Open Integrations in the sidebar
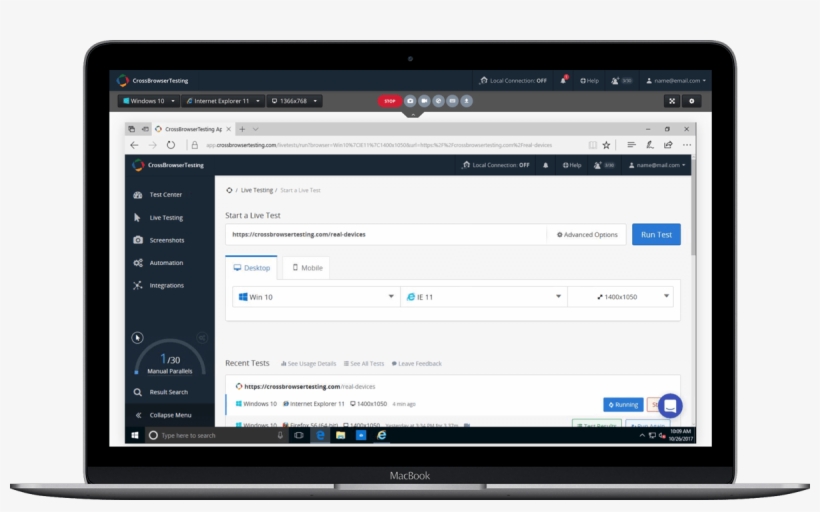This screenshot has height=512, width=820. click(x=166, y=286)
